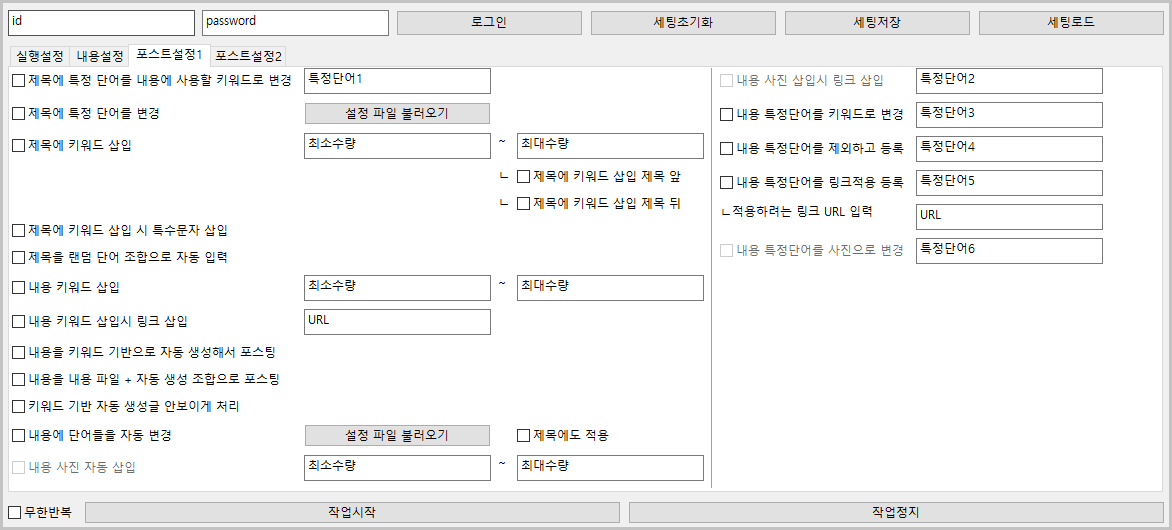Tick 내용 특정단어를 제외하고 등록 checkbox

pos(727,149)
